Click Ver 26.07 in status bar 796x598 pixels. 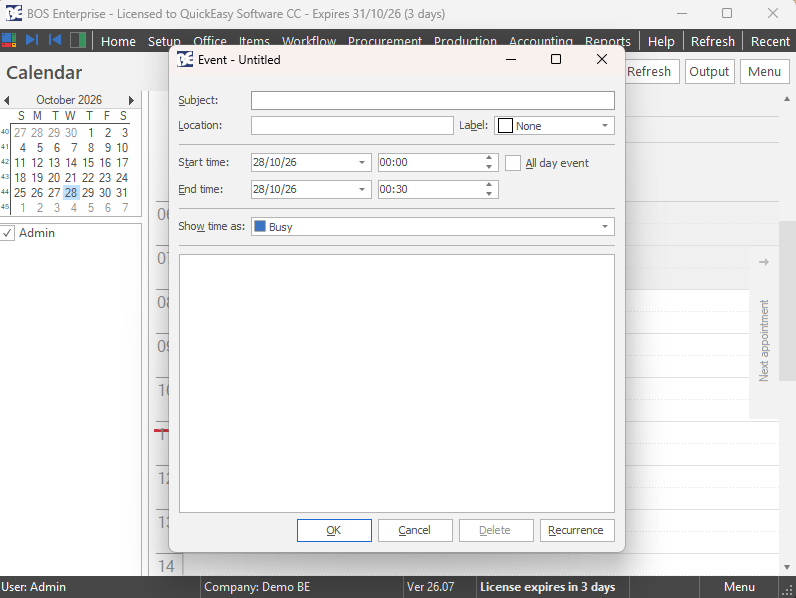(430, 587)
